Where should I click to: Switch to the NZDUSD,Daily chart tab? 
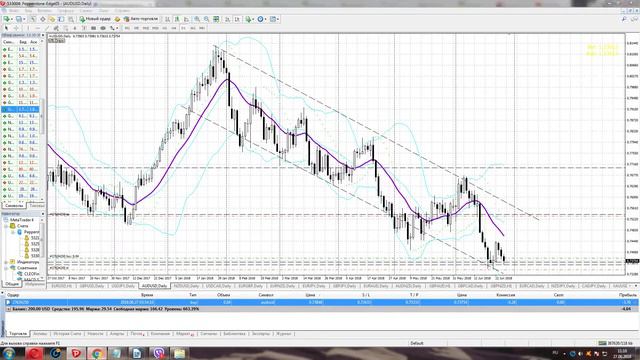coord(187,286)
